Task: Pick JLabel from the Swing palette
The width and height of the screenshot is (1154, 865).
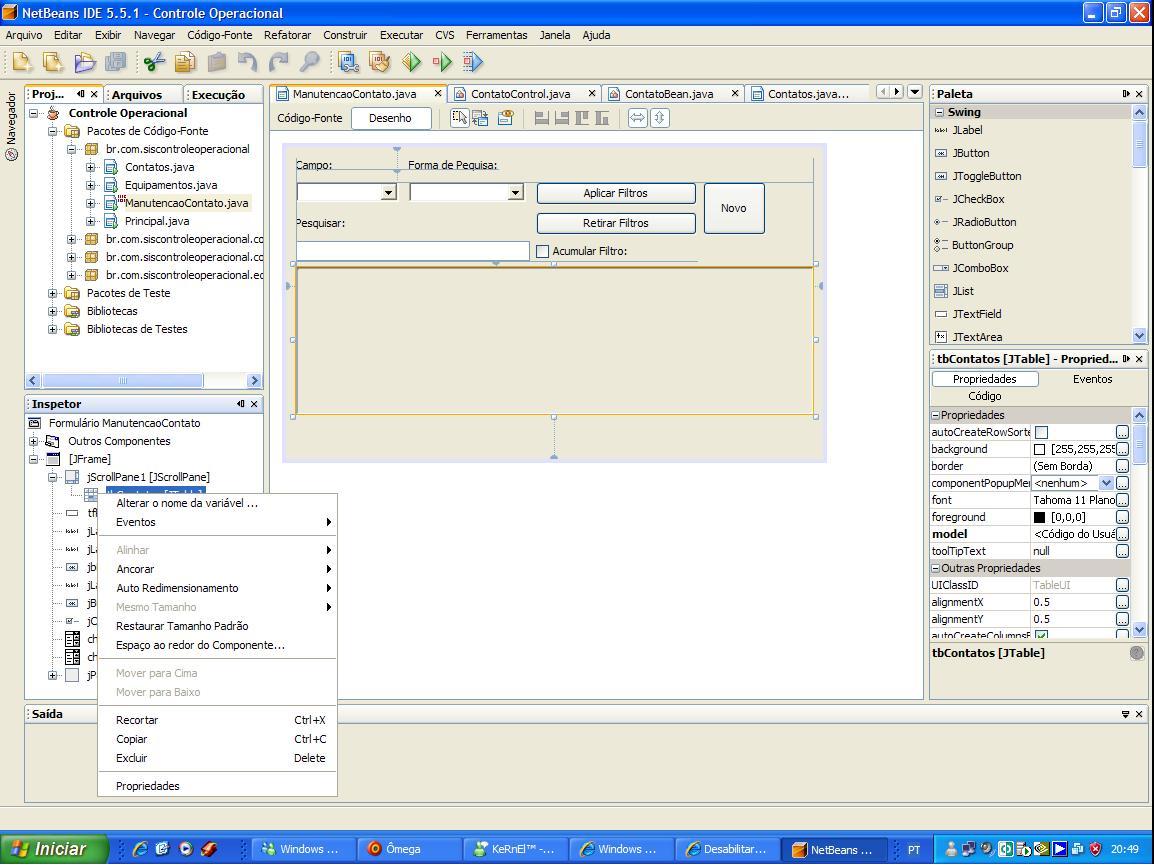Action: click(966, 130)
